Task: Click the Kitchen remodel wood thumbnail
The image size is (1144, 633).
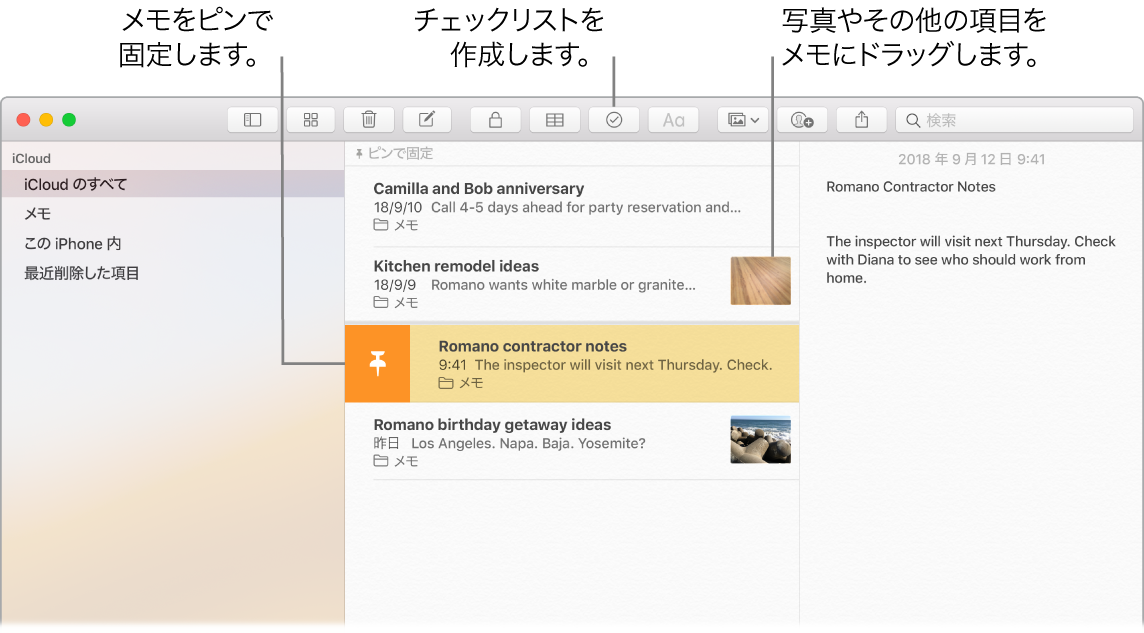Action: pyautogui.click(x=760, y=281)
